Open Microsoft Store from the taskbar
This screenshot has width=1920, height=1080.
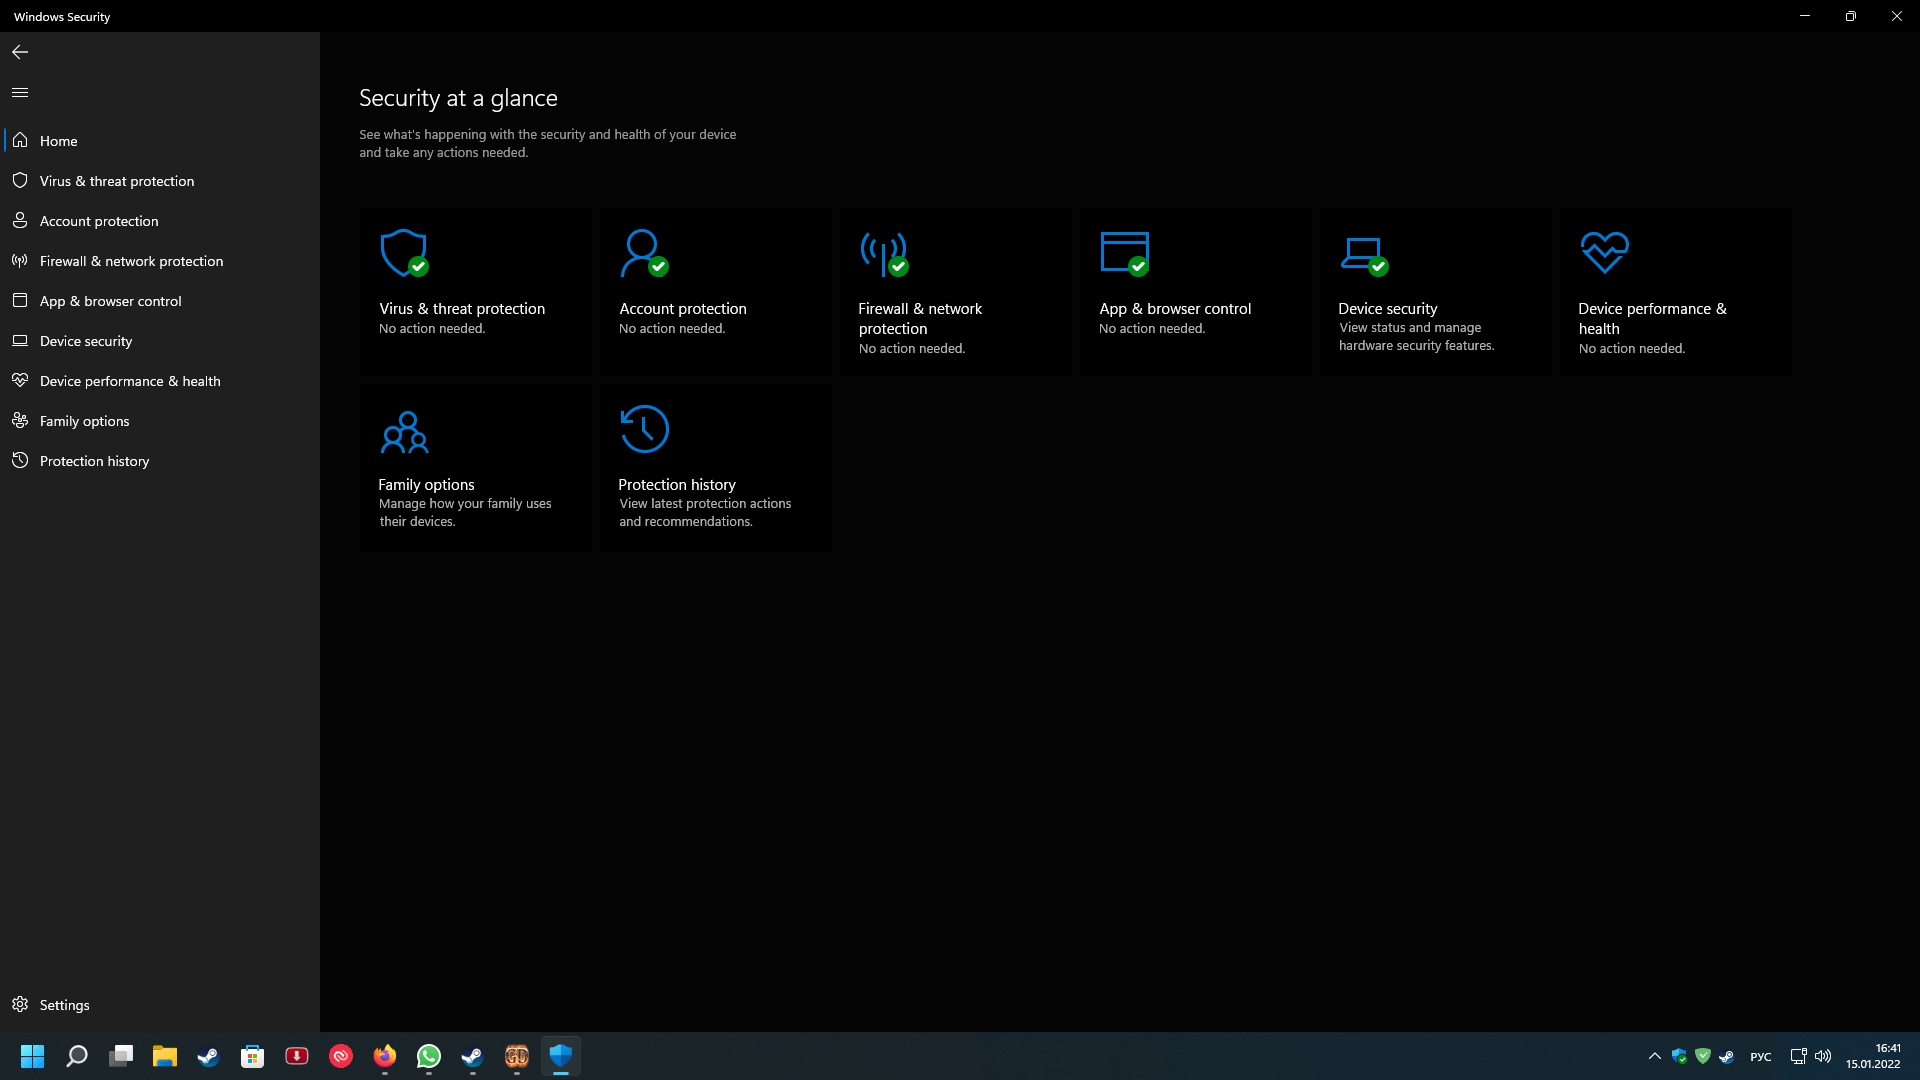[x=253, y=1056]
